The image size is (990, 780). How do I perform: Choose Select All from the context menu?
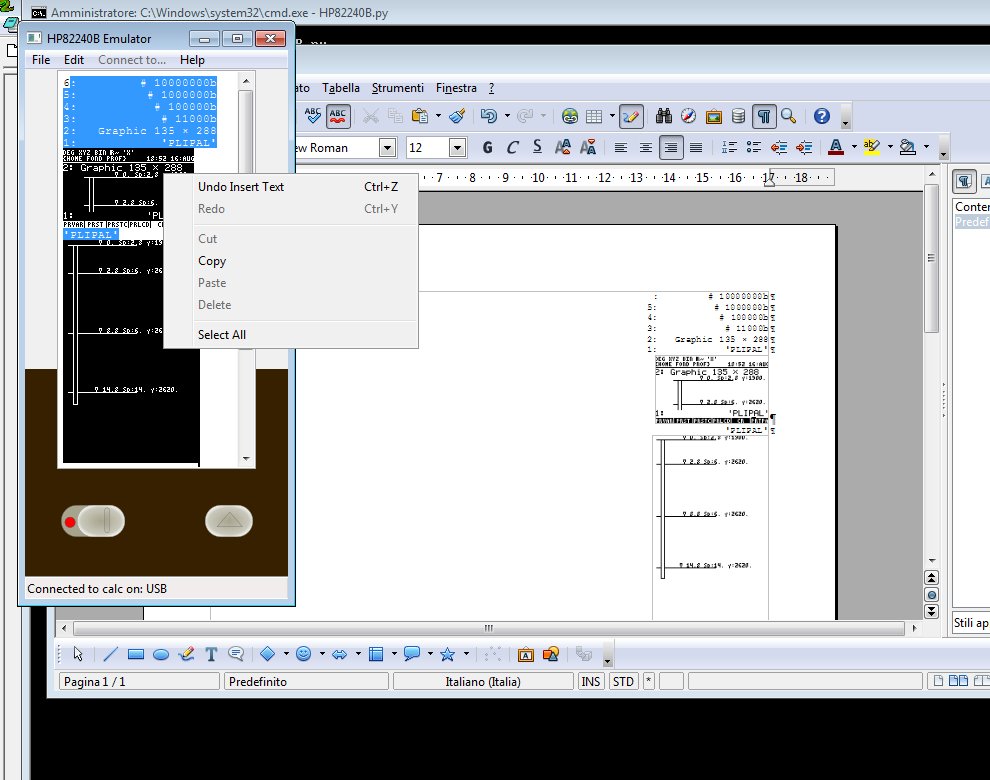[x=291, y=335]
